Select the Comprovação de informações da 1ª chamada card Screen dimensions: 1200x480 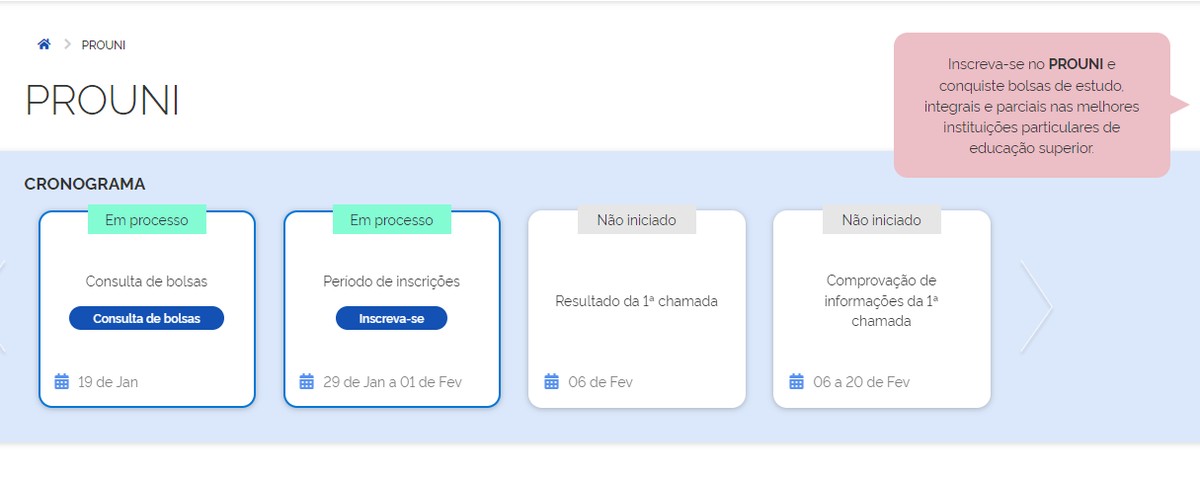click(882, 309)
